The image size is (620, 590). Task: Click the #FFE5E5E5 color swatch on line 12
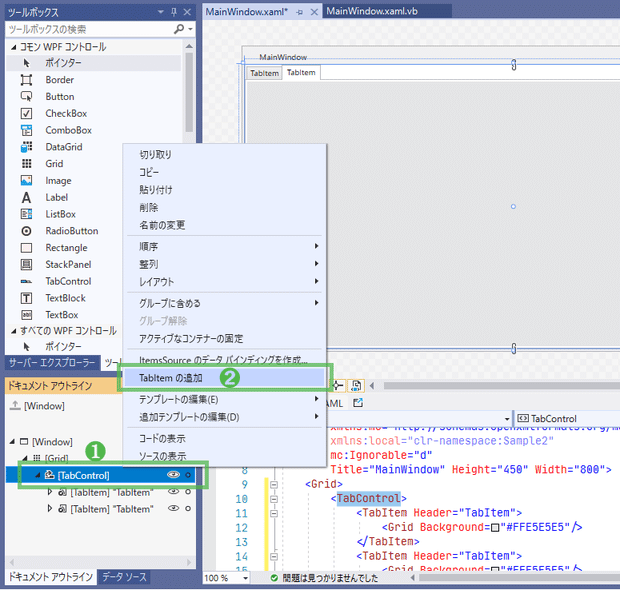(495, 528)
